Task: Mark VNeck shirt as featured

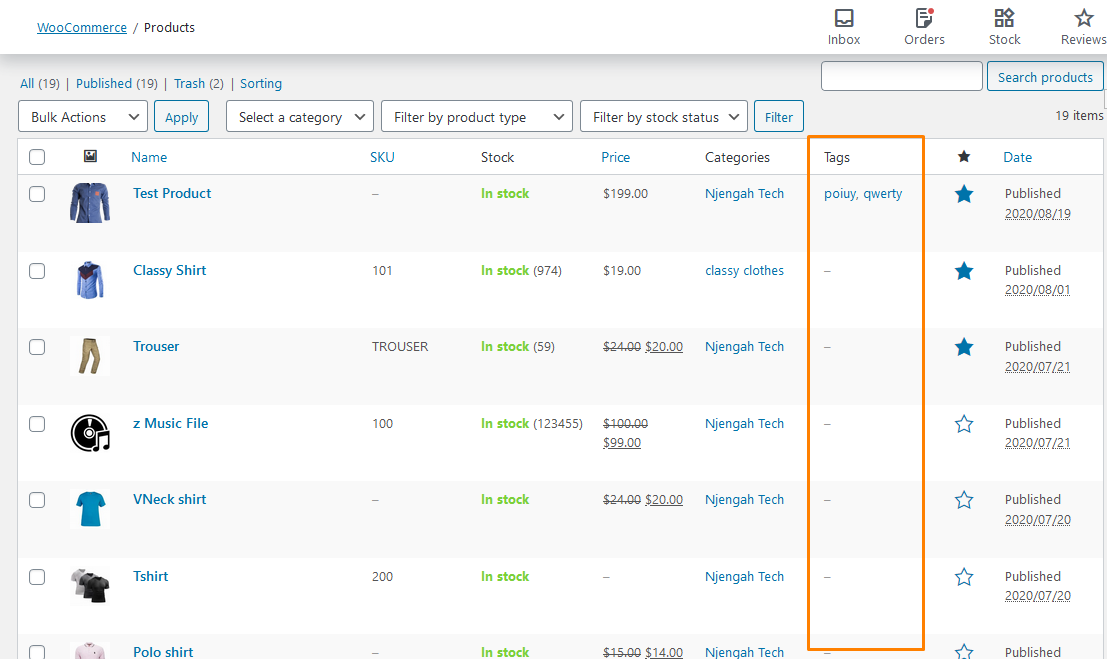Action: tap(964, 500)
